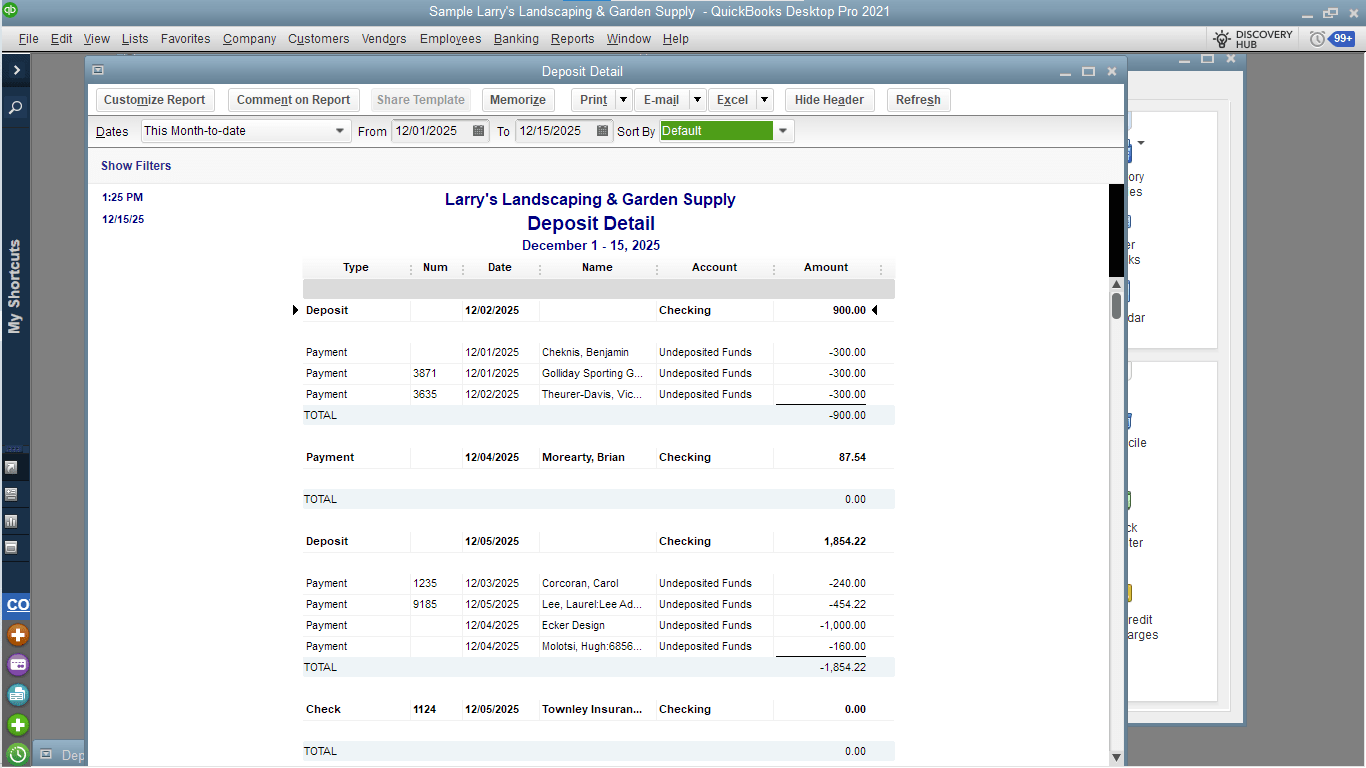The image size is (1366, 768).
Task: Click the QuickBooks logo icon top-left
Action: click(x=11, y=11)
